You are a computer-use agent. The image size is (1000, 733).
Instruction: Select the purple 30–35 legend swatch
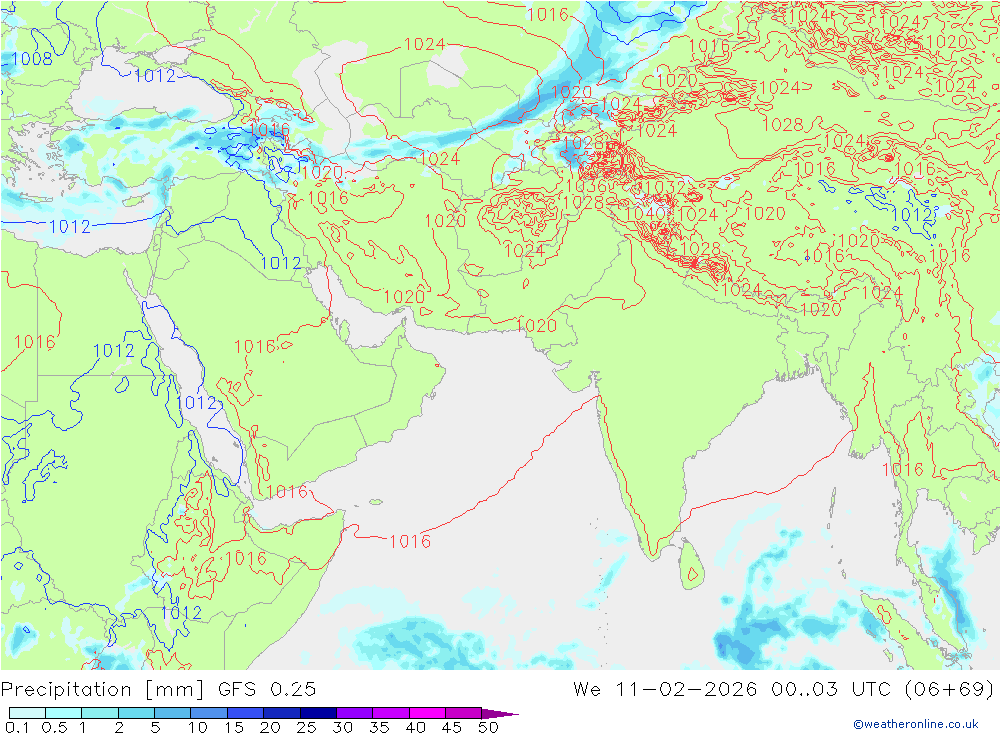tap(355, 713)
